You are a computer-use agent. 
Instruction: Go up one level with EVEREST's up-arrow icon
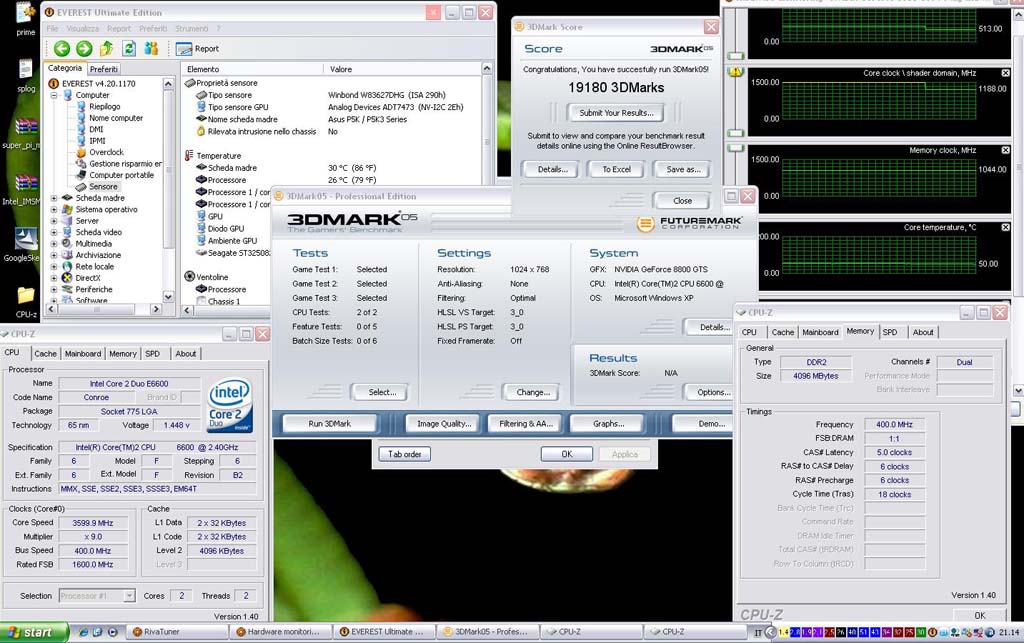(106, 48)
